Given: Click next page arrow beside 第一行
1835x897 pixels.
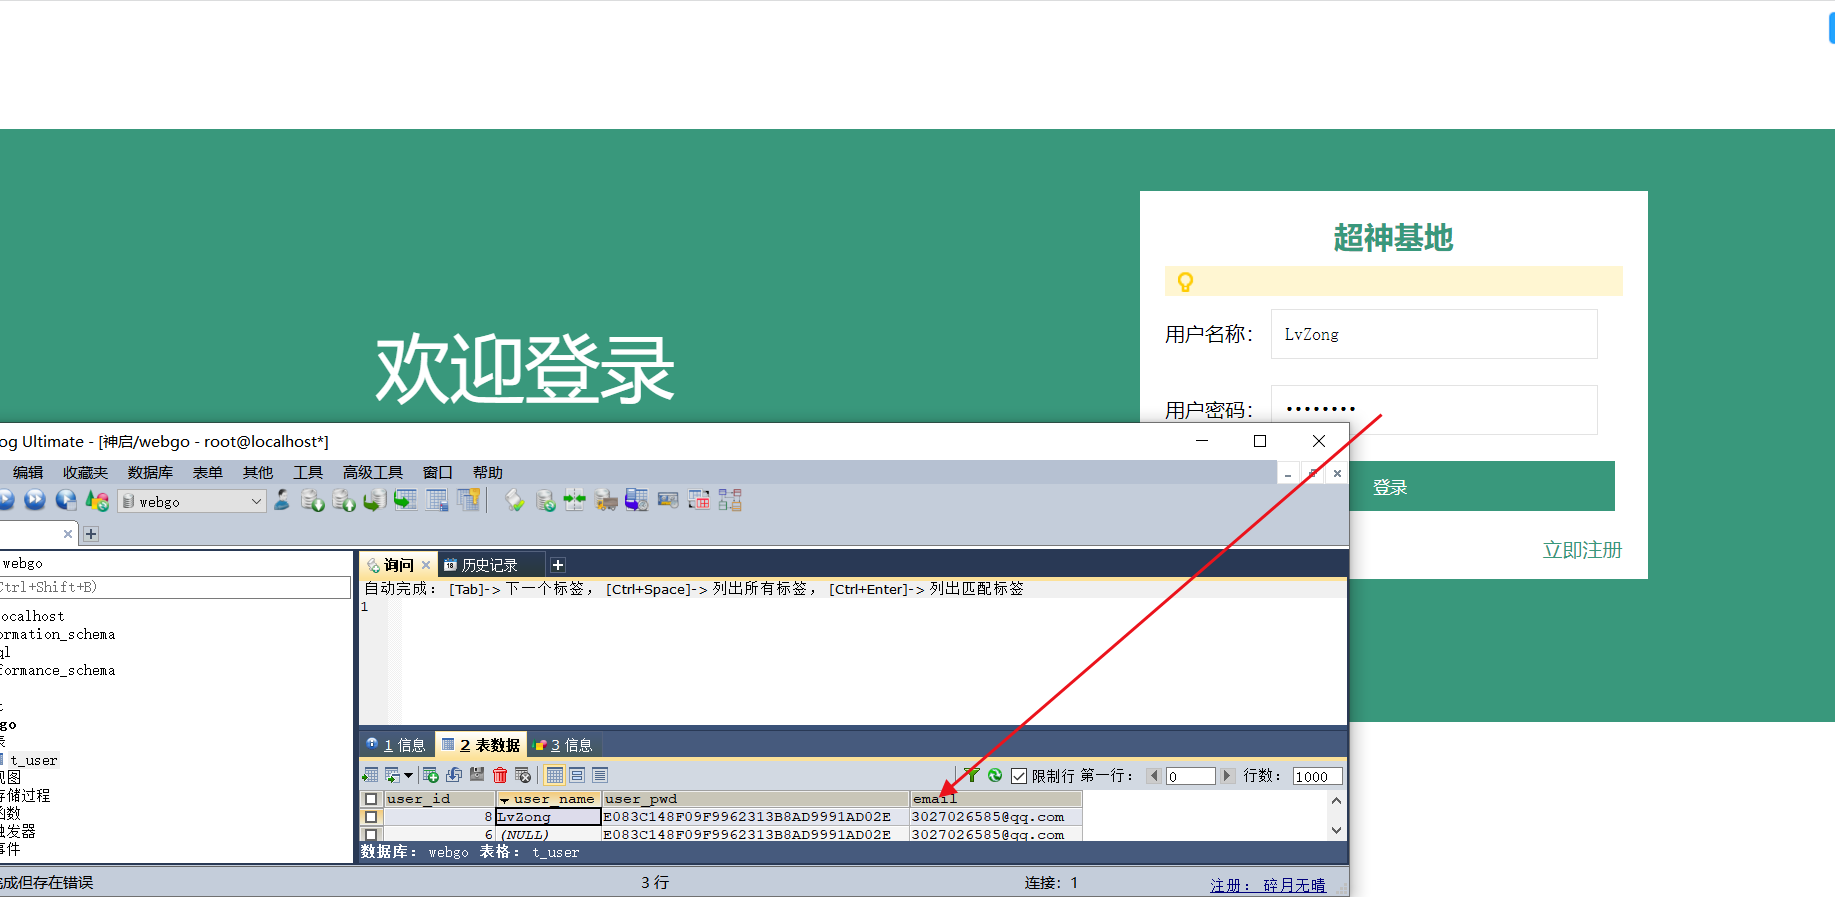Looking at the screenshot, I should 1227,776.
